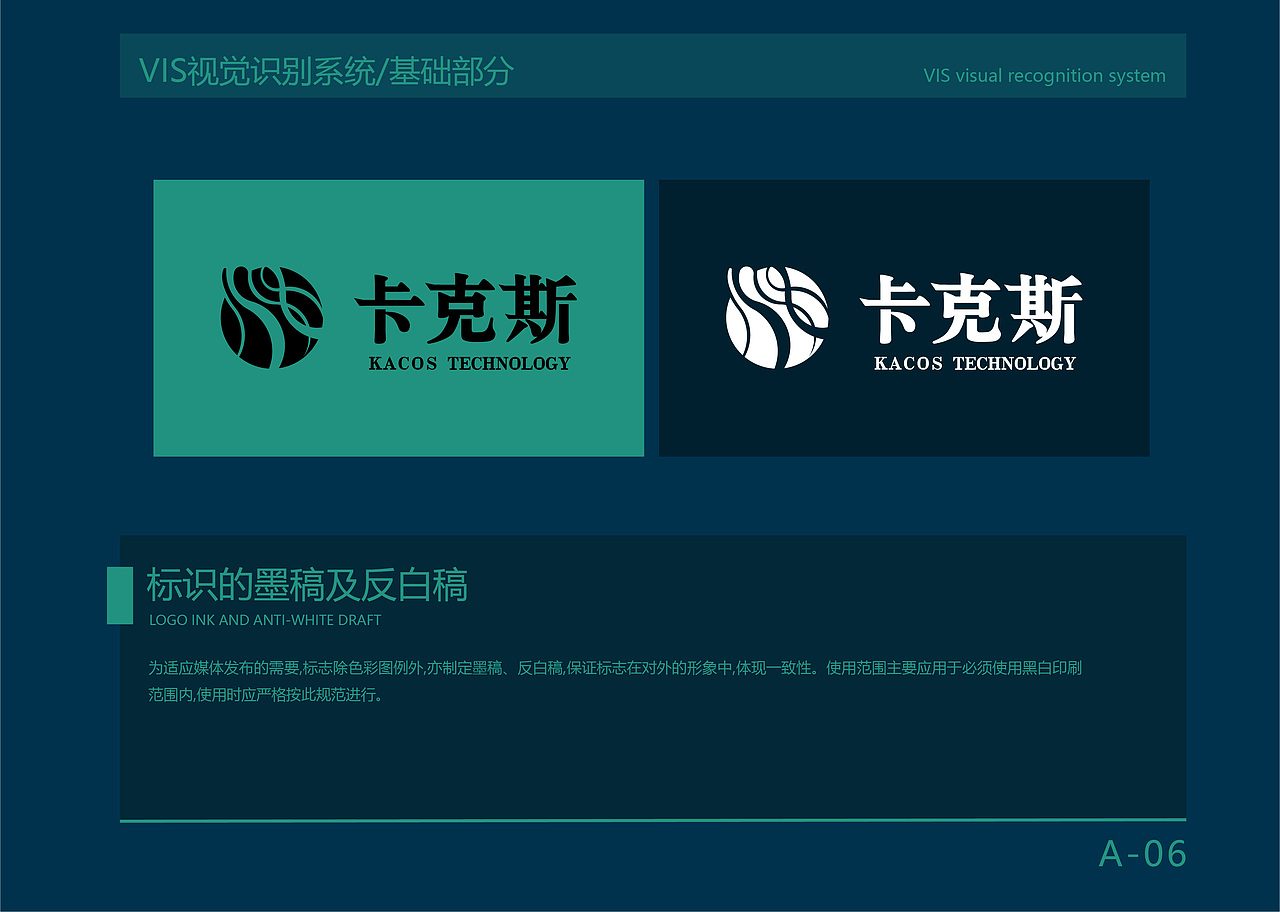Image resolution: width=1280 pixels, height=912 pixels.
Task: Click the leaf swirl symbol inside the dark panel
Action: [776, 318]
